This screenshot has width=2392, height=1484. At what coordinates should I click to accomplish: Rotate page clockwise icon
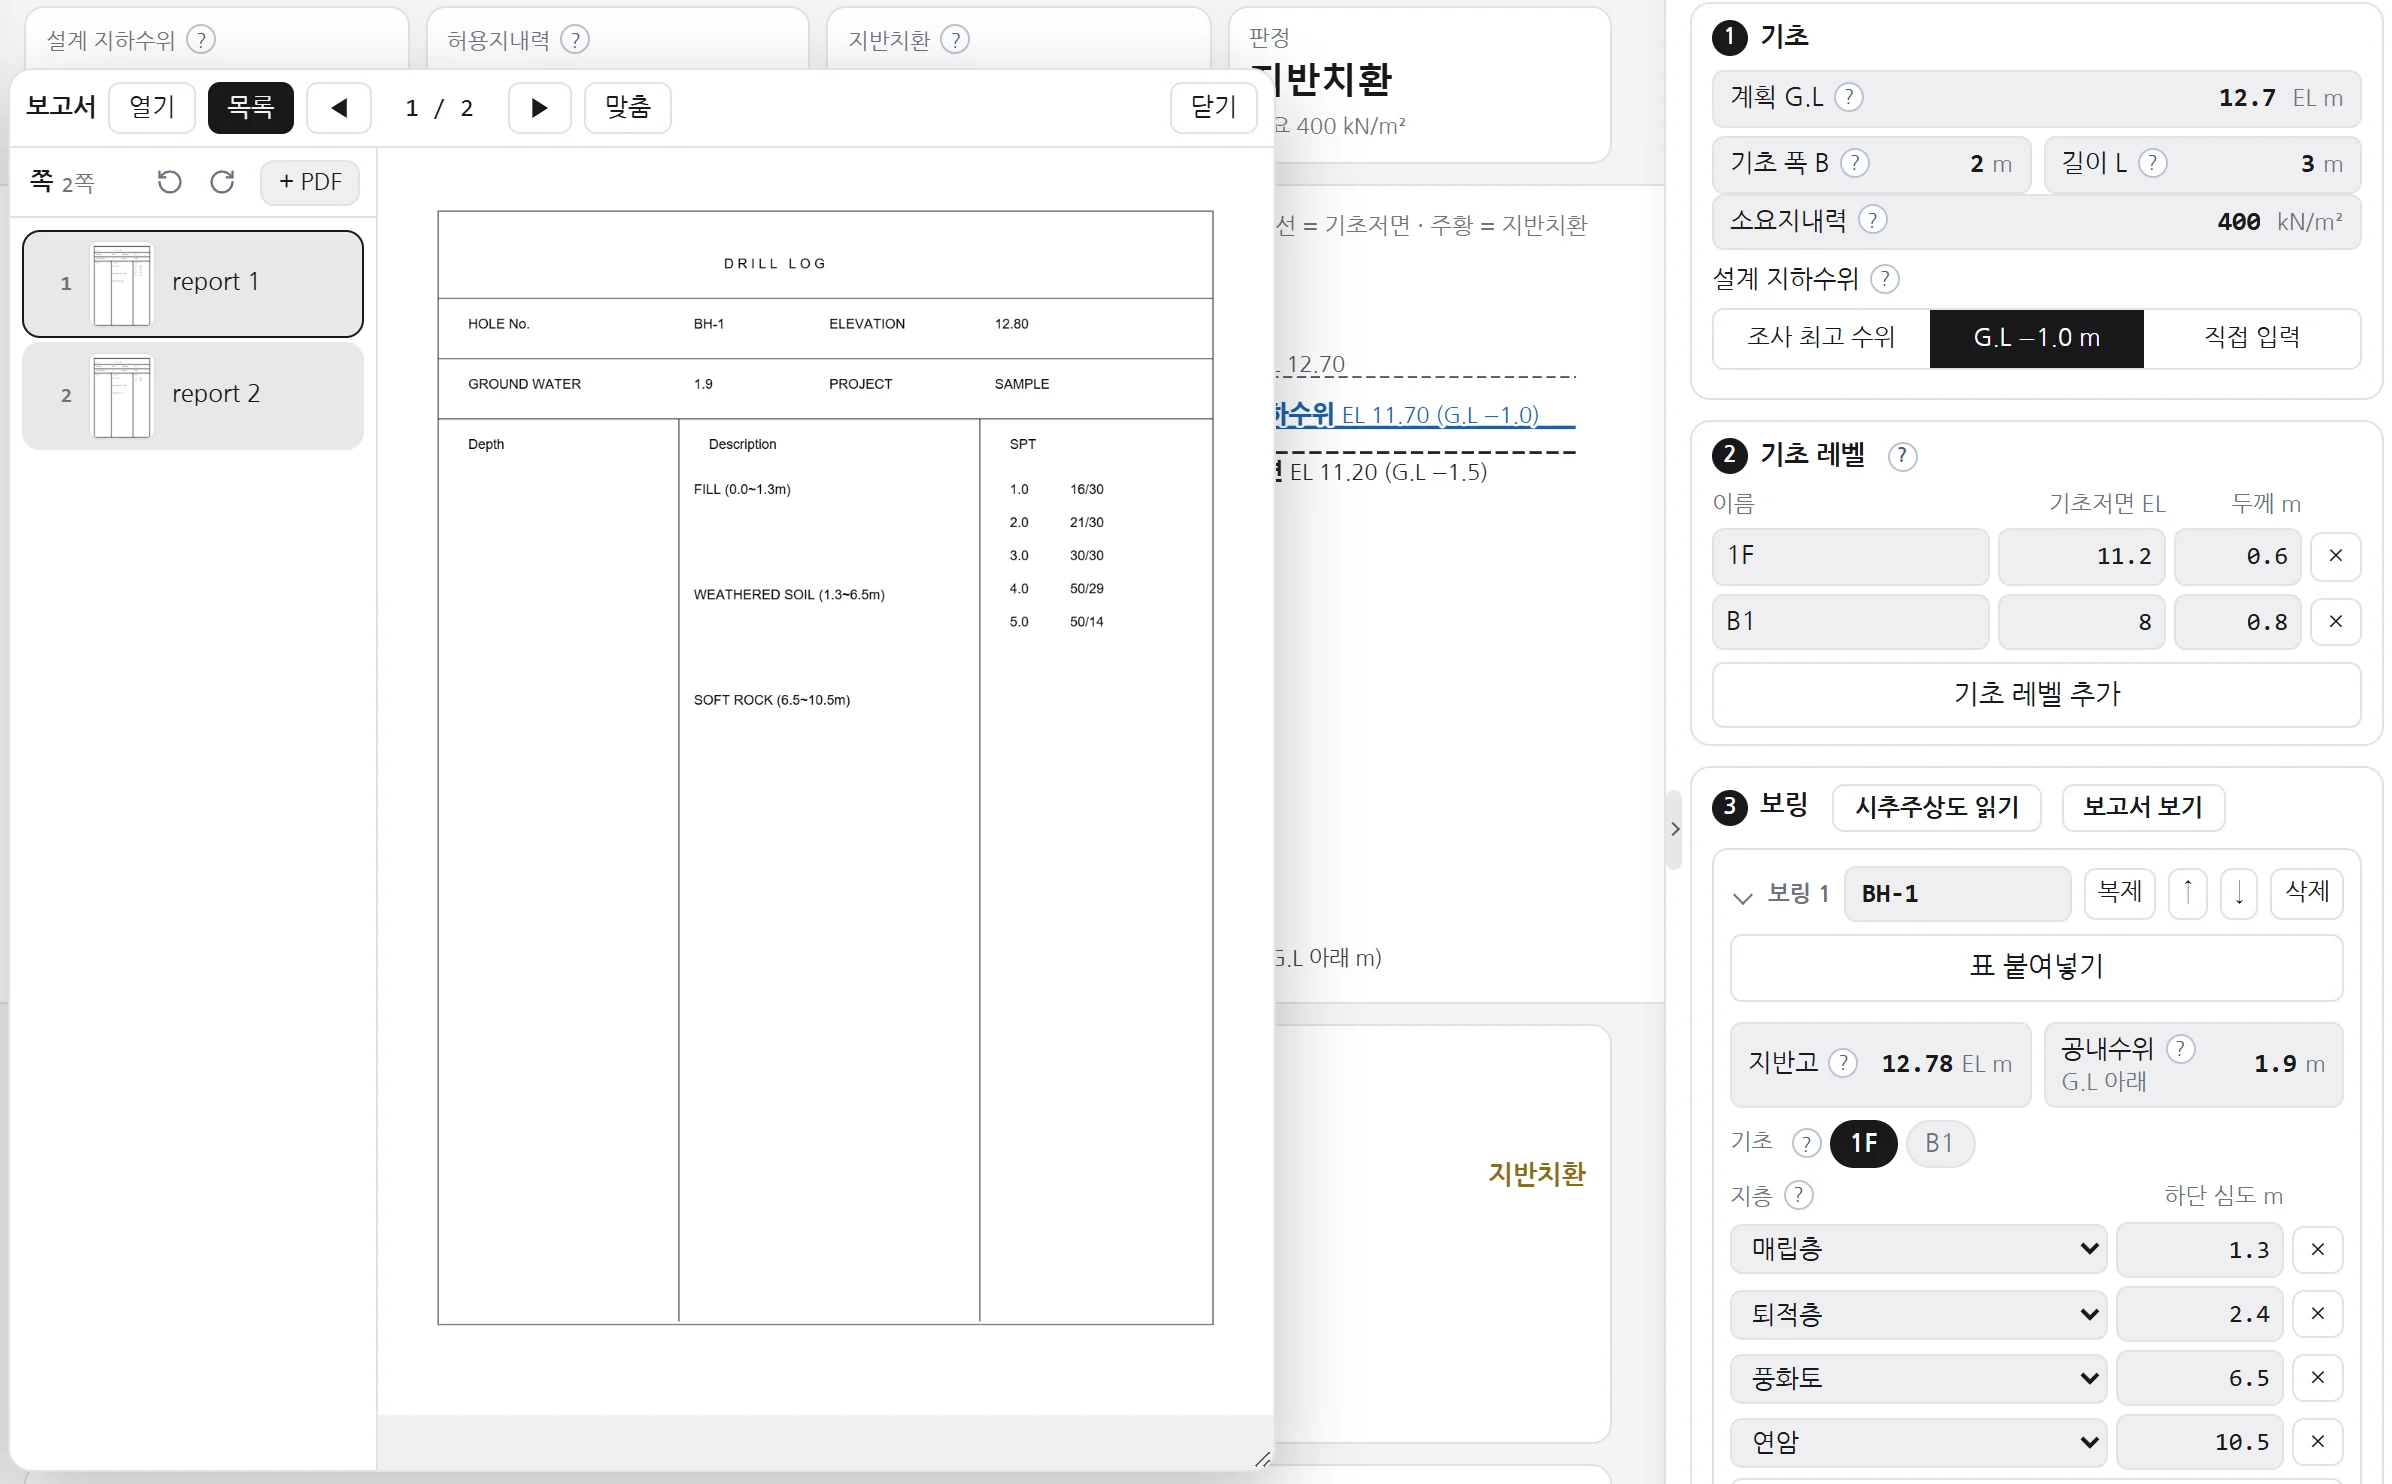point(222,182)
